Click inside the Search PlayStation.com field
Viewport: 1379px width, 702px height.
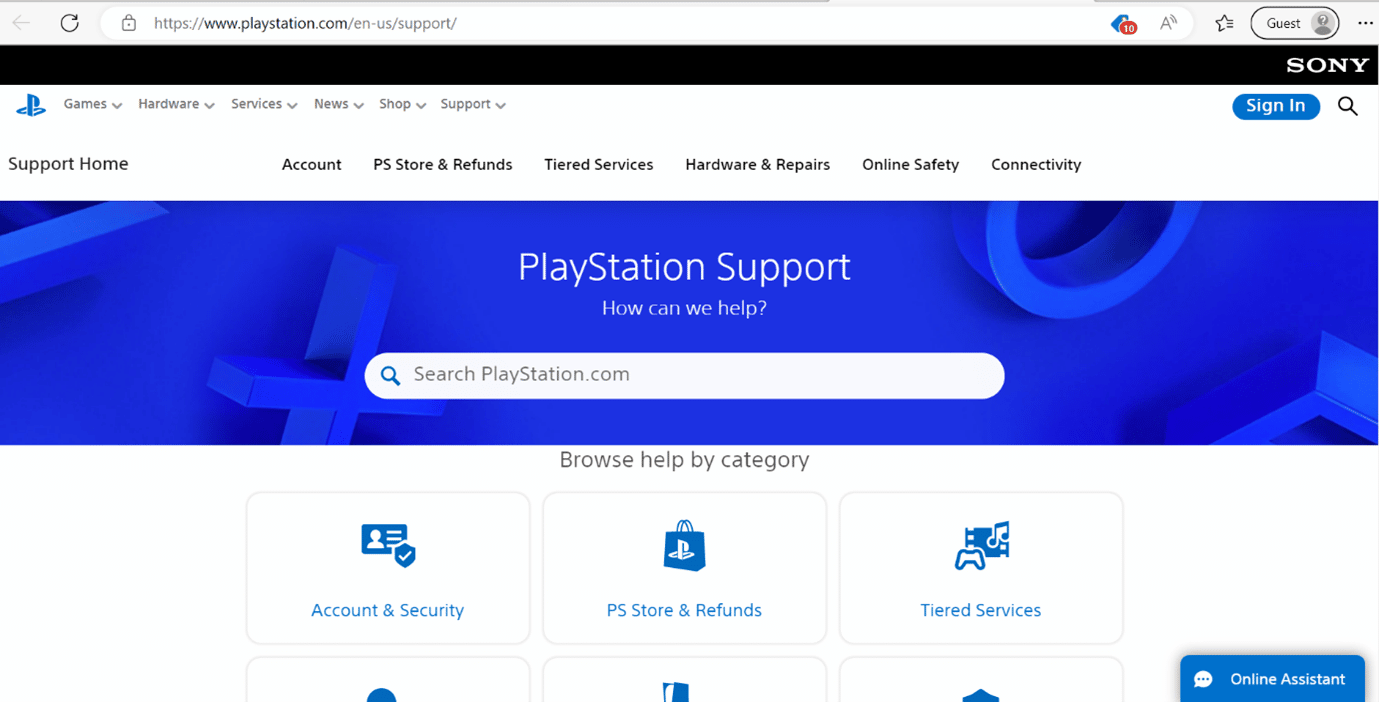[684, 375]
